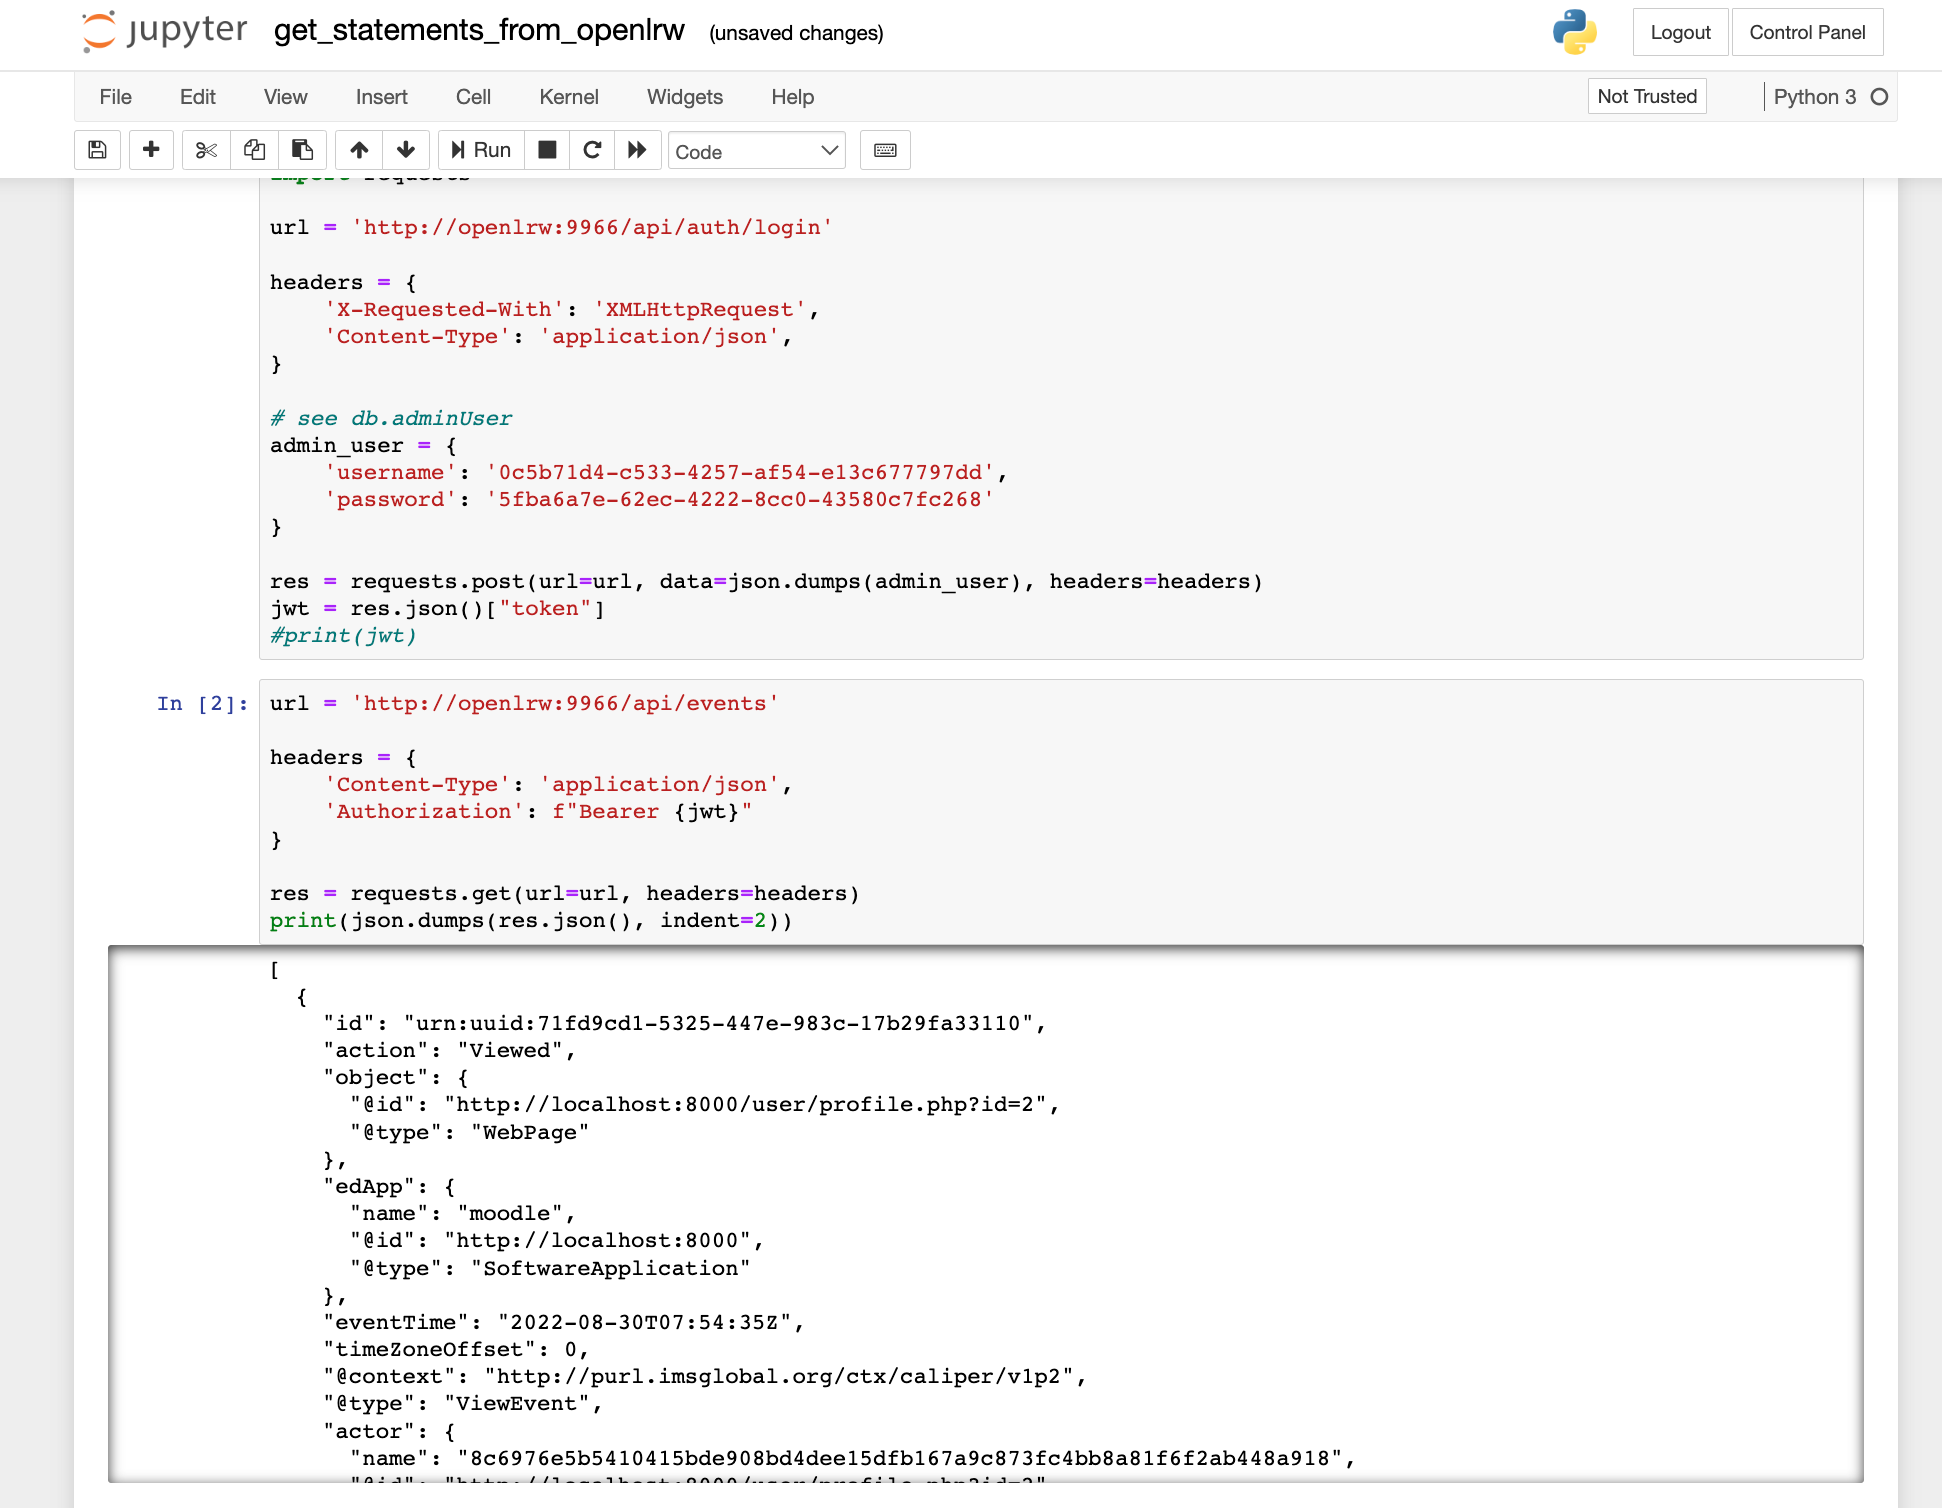Cut the selected cells with the scissors icon
1942x1508 pixels.
(206, 150)
